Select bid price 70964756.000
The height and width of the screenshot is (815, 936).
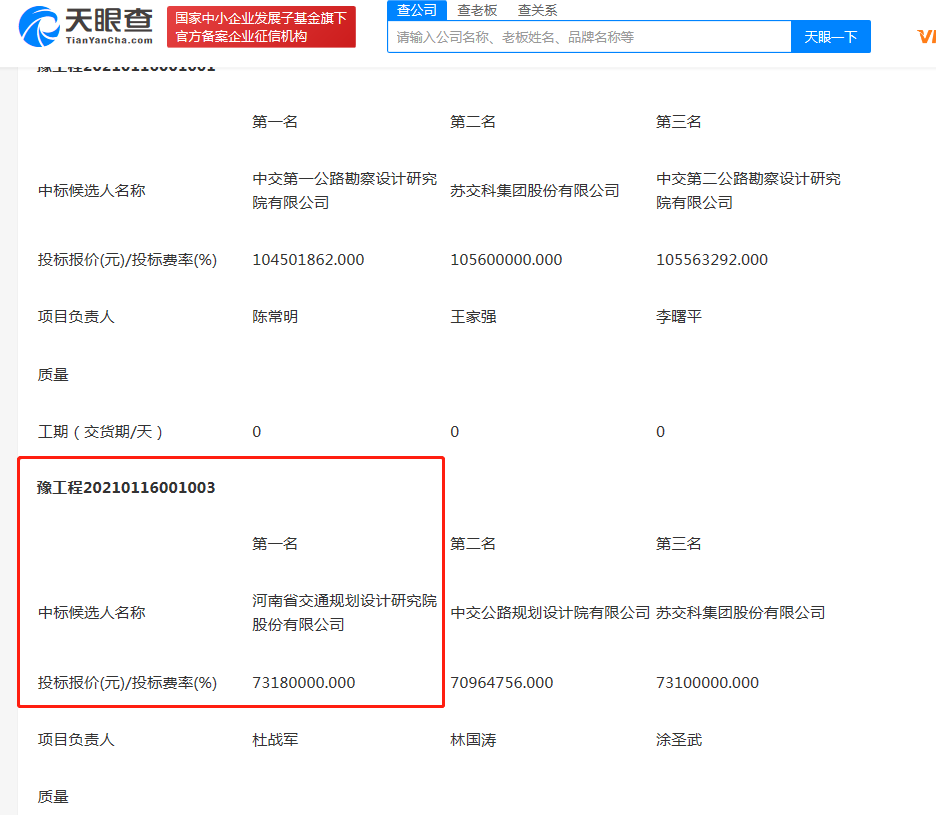pyautogui.click(x=501, y=682)
